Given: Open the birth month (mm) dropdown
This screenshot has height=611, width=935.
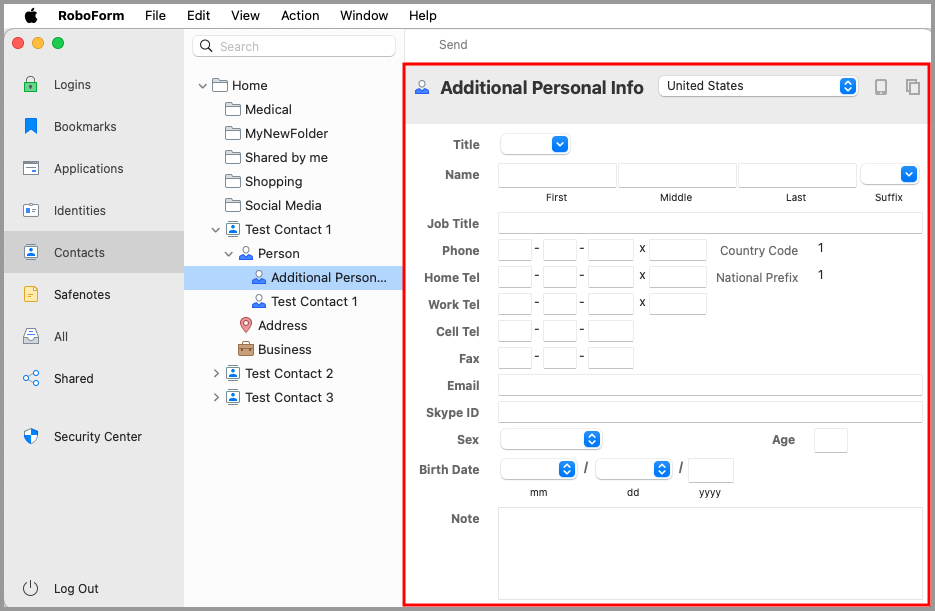Looking at the screenshot, I should [538, 469].
